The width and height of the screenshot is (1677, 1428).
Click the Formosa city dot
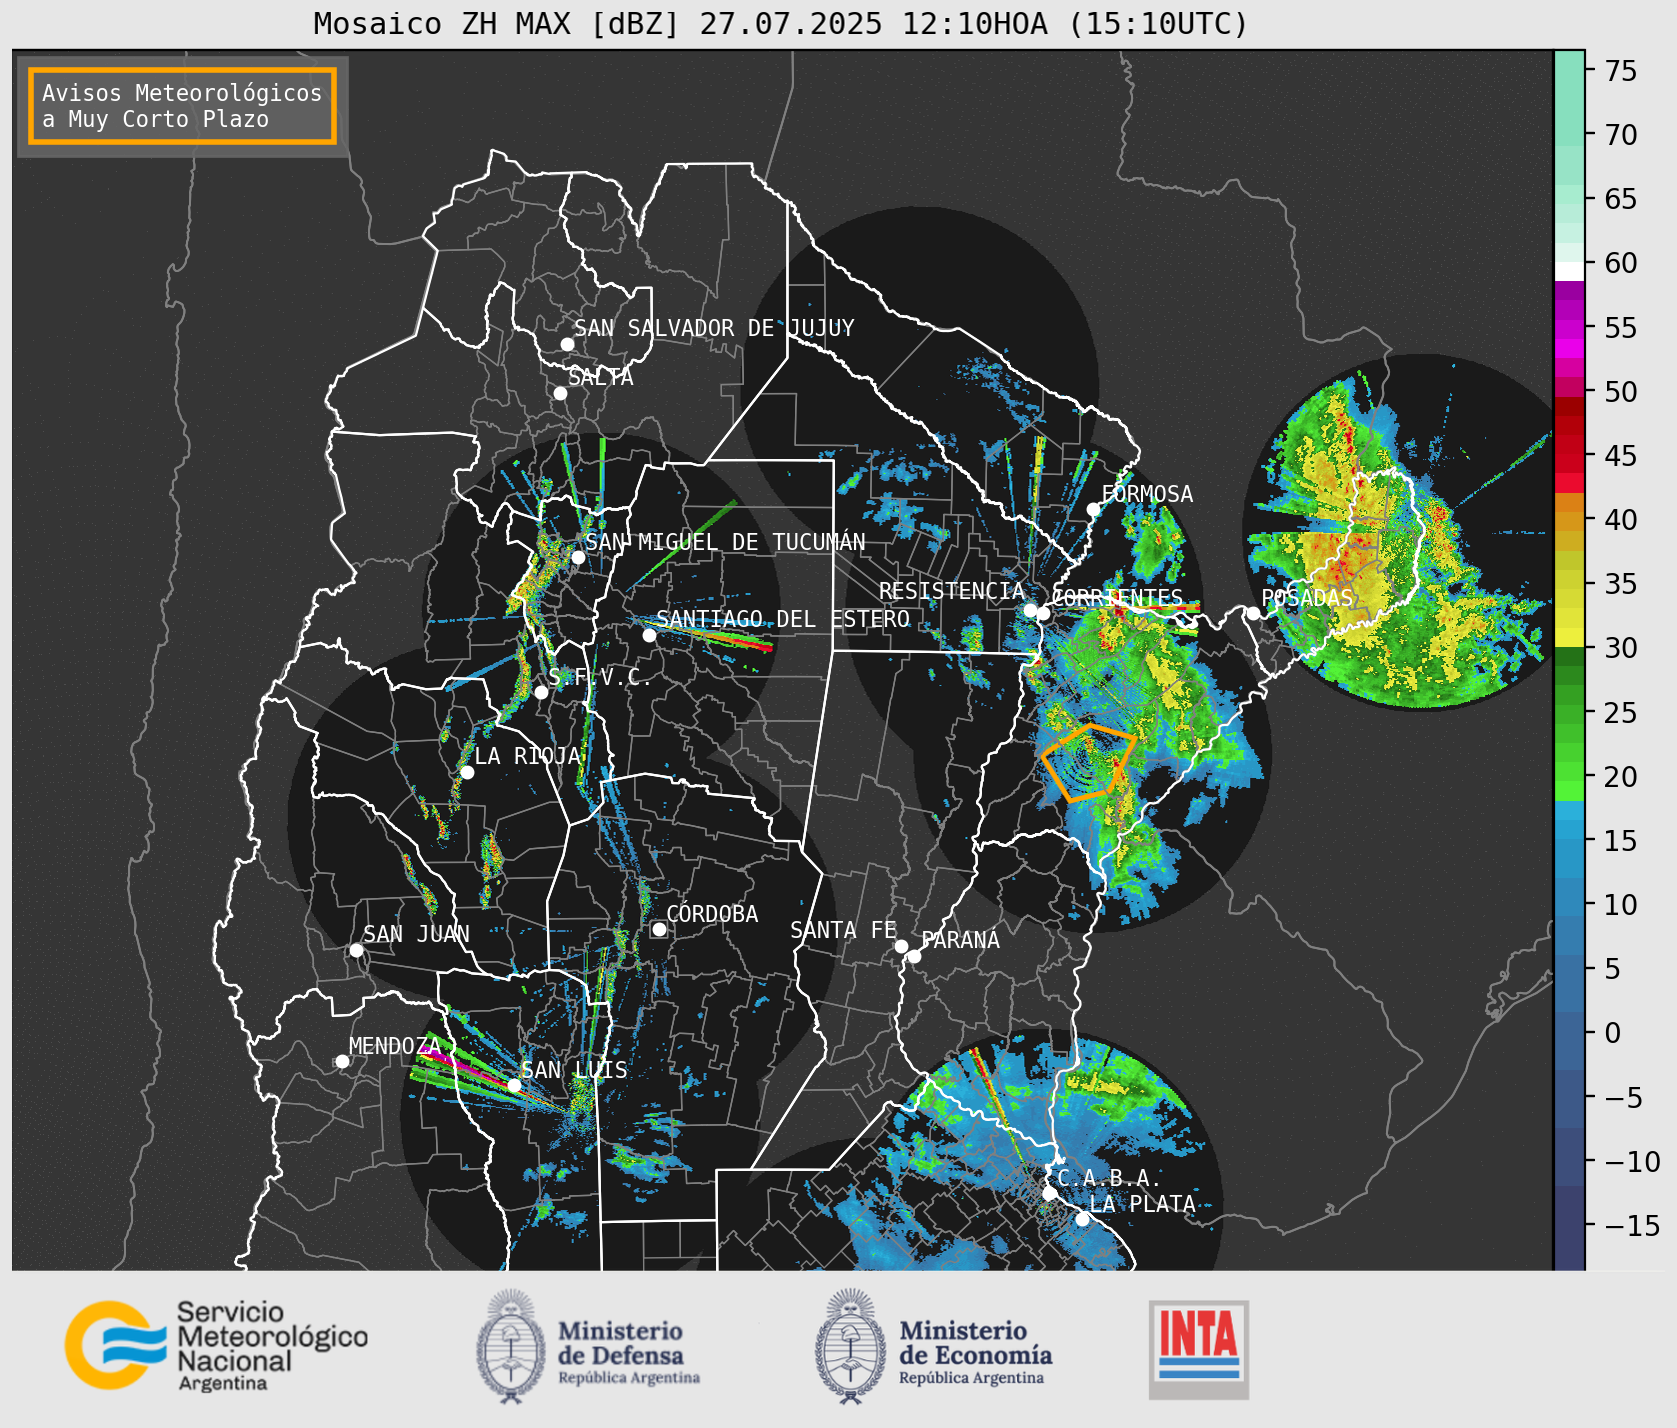[x=1093, y=509]
